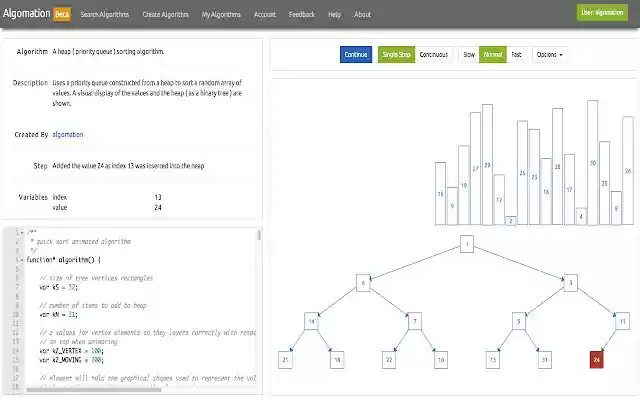The height and width of the screenshot is (400, 640).
Task: Open the algomation creator link
Action: point(68,134)
